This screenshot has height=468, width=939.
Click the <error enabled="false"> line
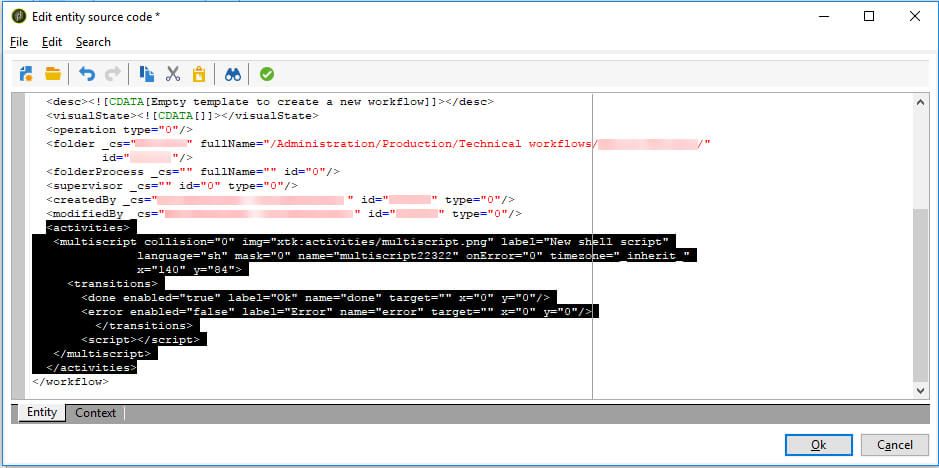pyautogui.click(x=337, y=312)
